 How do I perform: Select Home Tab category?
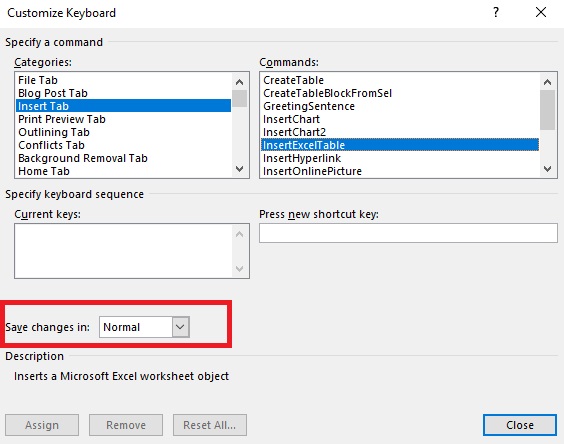124,171
